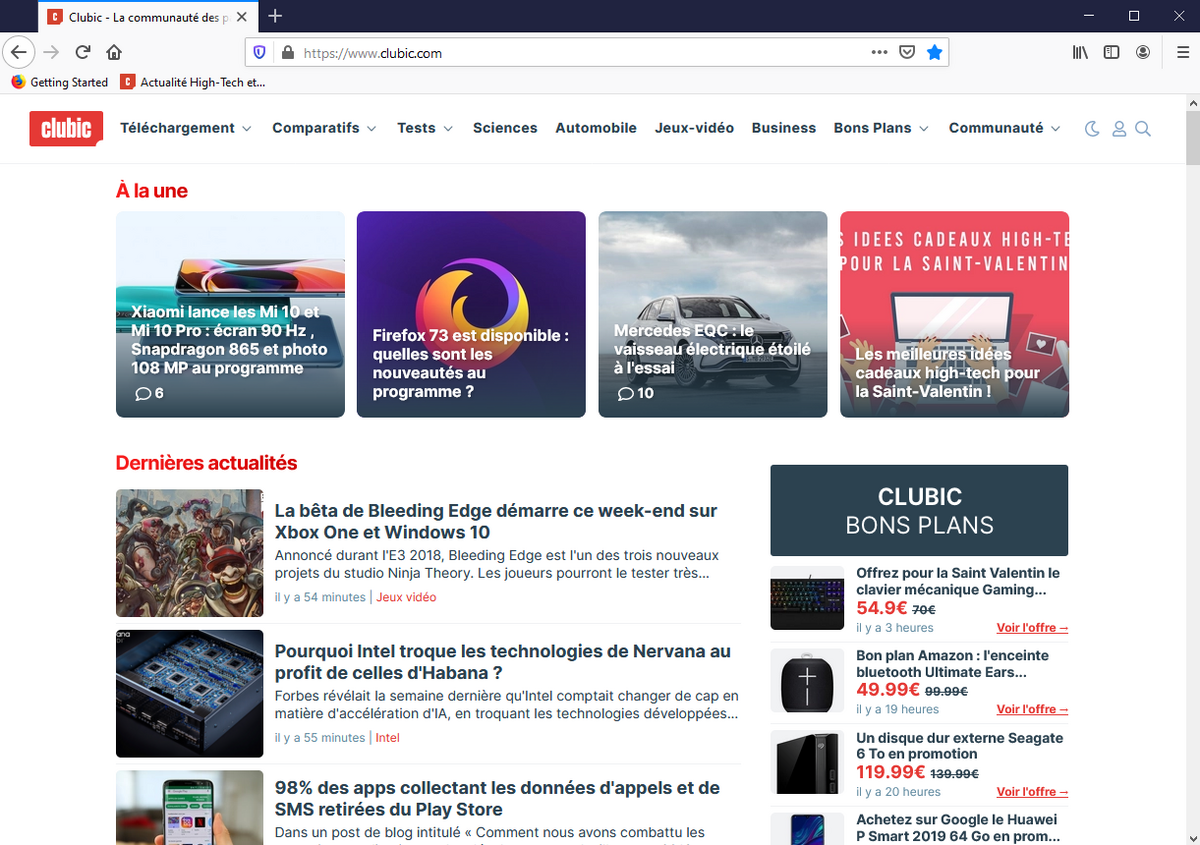Click Voir l'offre for the 119.99€ Seagate

[1032, 791]
